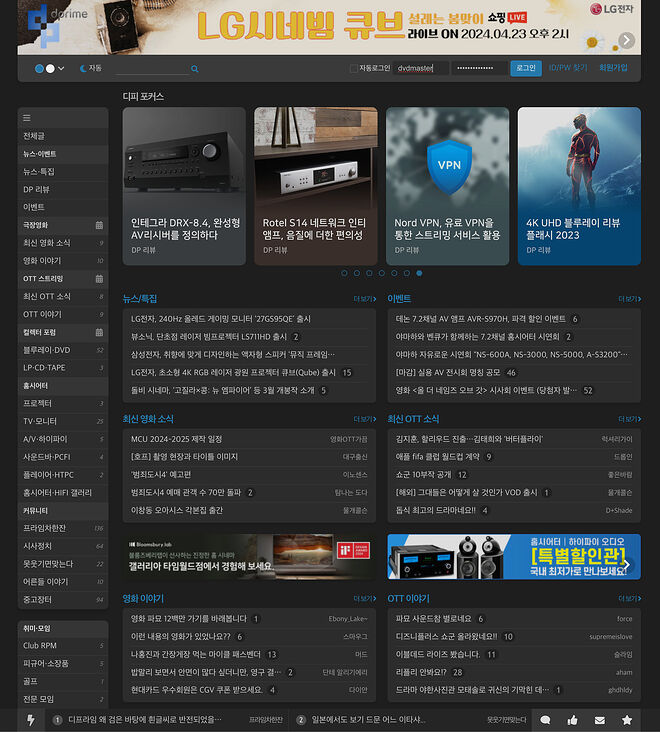Open trending post number 1 in bottom bar

point(145,720)
